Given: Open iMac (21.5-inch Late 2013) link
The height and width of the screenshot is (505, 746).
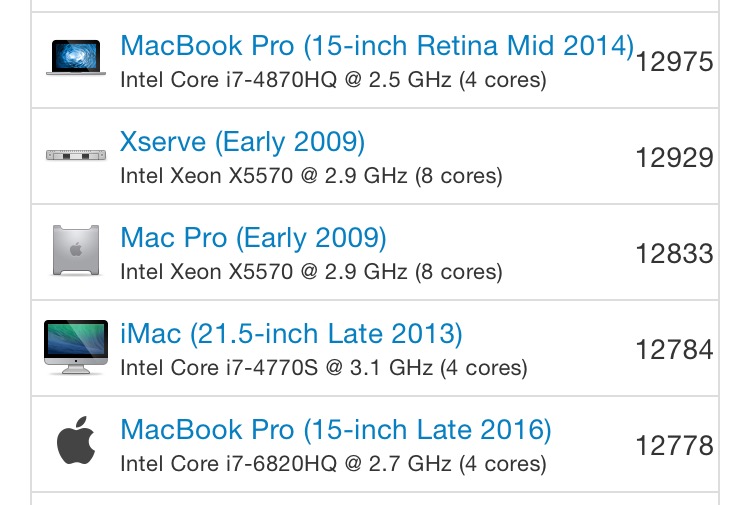Looking at the screenshot, I should (291, 334).
